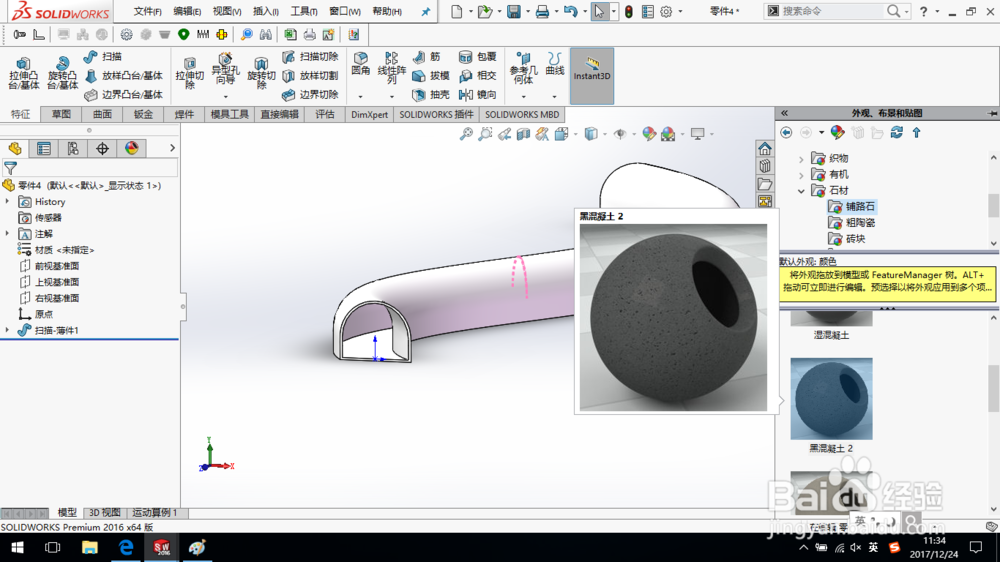The height and width of the screenshot is (562, 1000).
Task: Select the Extruded Cut (拉伸切除) tool
Action: [189, 73]
